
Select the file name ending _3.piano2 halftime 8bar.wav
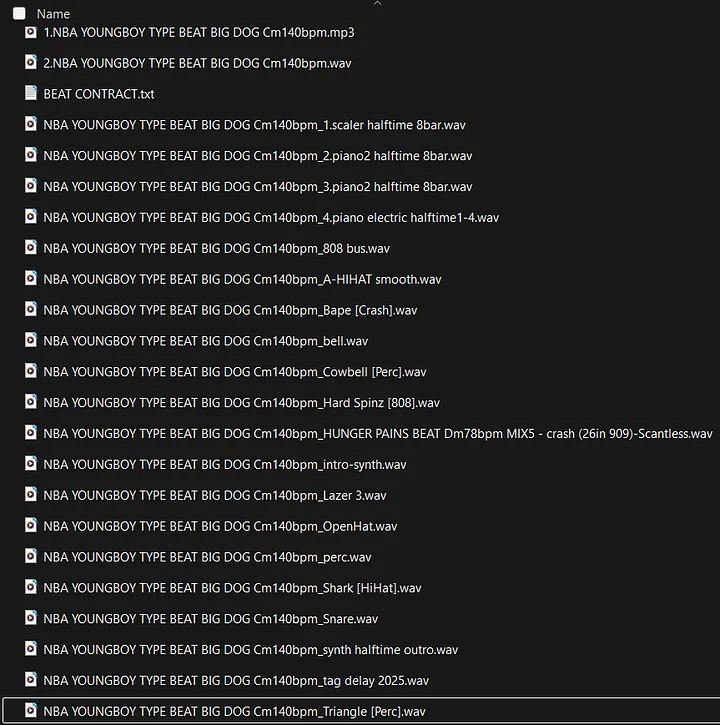[258, 187]
